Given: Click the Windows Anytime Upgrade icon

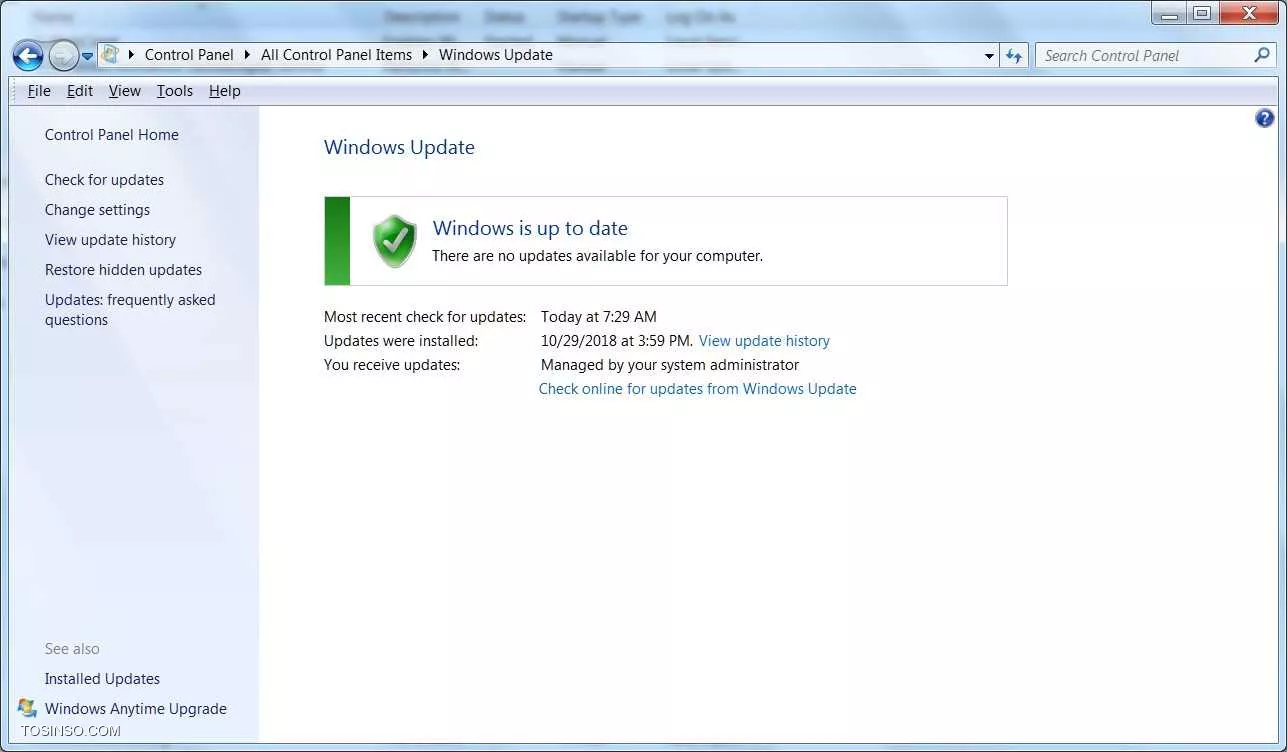Looking at the screenshot, I should 27,708.
